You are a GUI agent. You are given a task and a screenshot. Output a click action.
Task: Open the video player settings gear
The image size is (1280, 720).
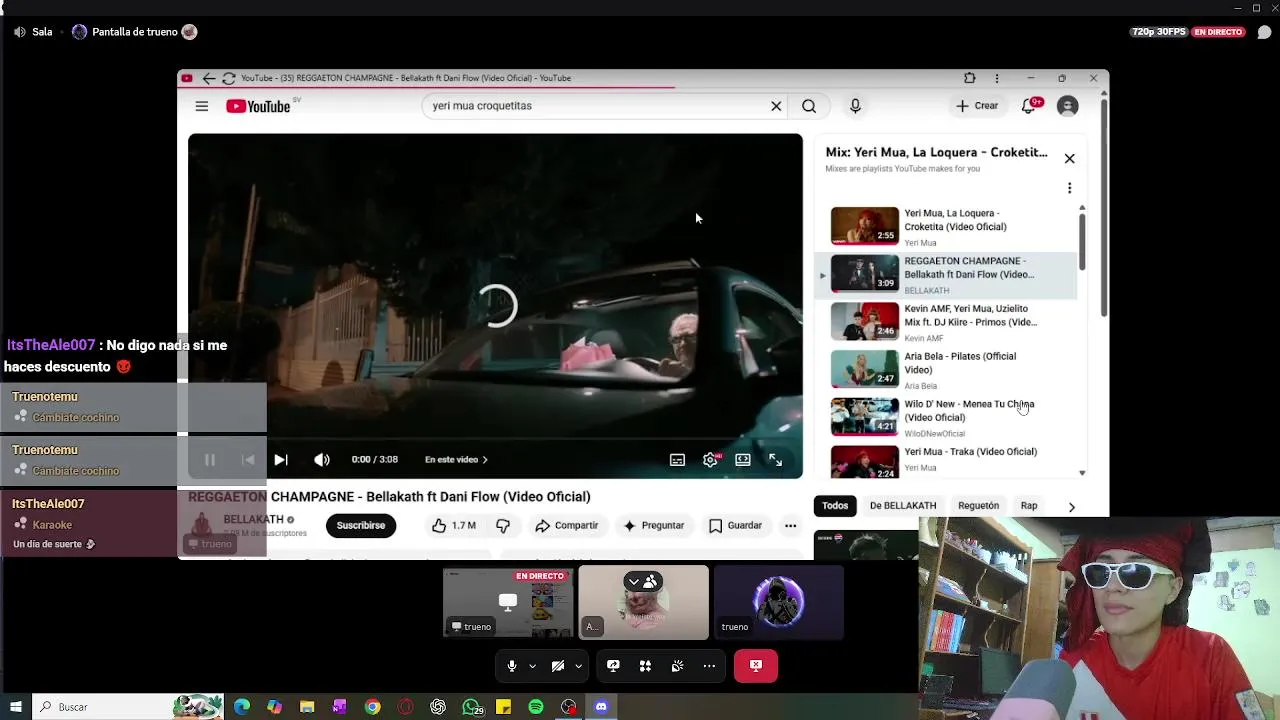710,460
